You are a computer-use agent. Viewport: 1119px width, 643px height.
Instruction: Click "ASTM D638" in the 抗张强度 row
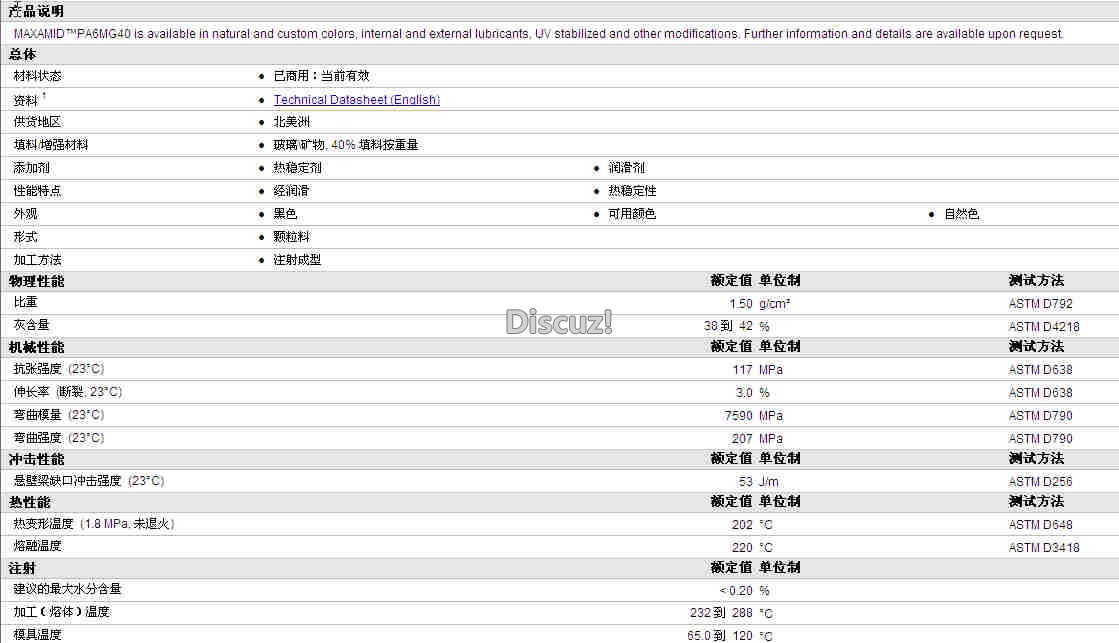click(1040, 370)
